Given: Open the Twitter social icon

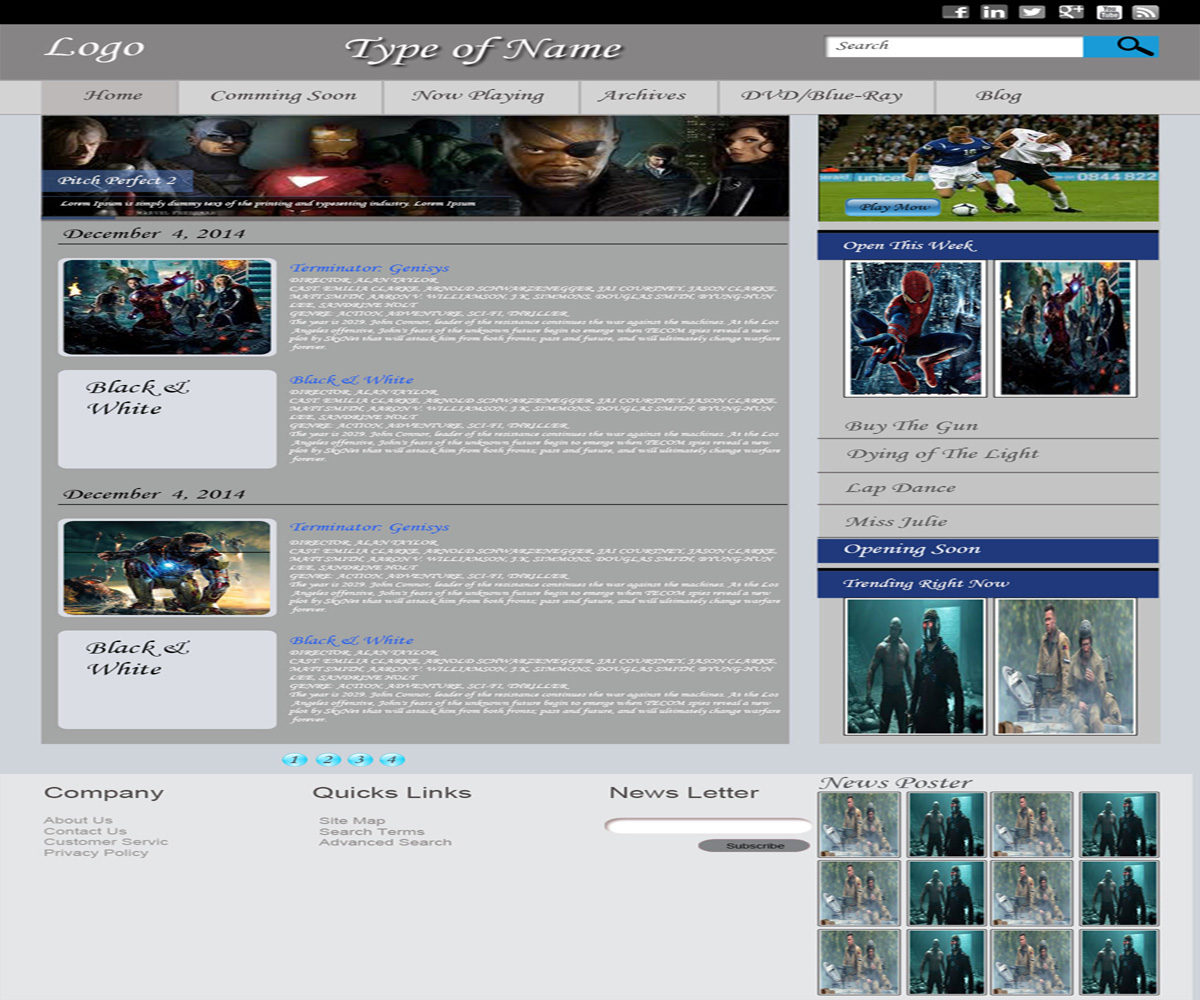Looking at the screenshot, I should point(1032,11).
